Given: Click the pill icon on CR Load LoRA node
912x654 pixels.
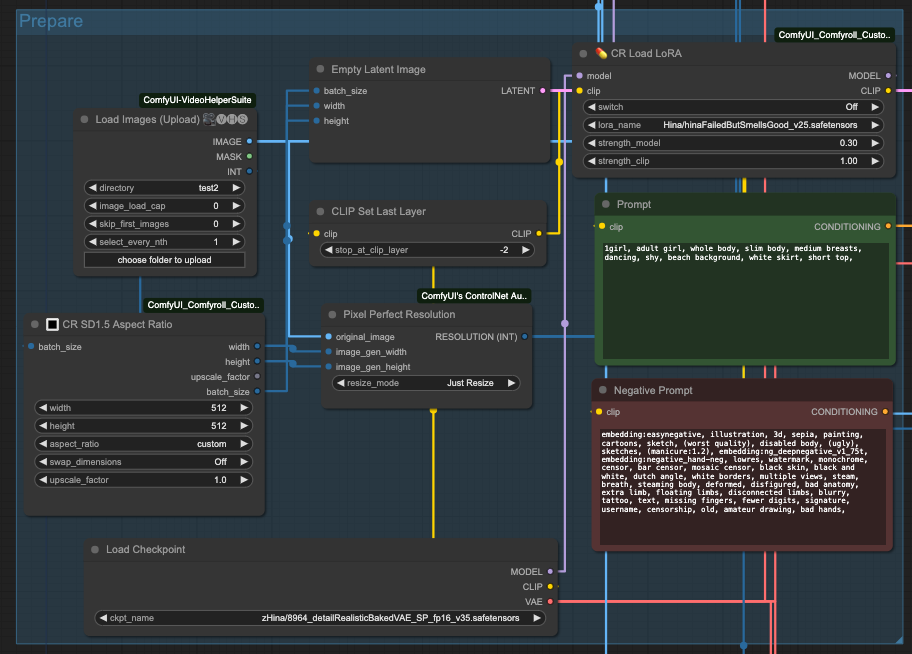Looking at the screenshot, I should tap(599, 54).
